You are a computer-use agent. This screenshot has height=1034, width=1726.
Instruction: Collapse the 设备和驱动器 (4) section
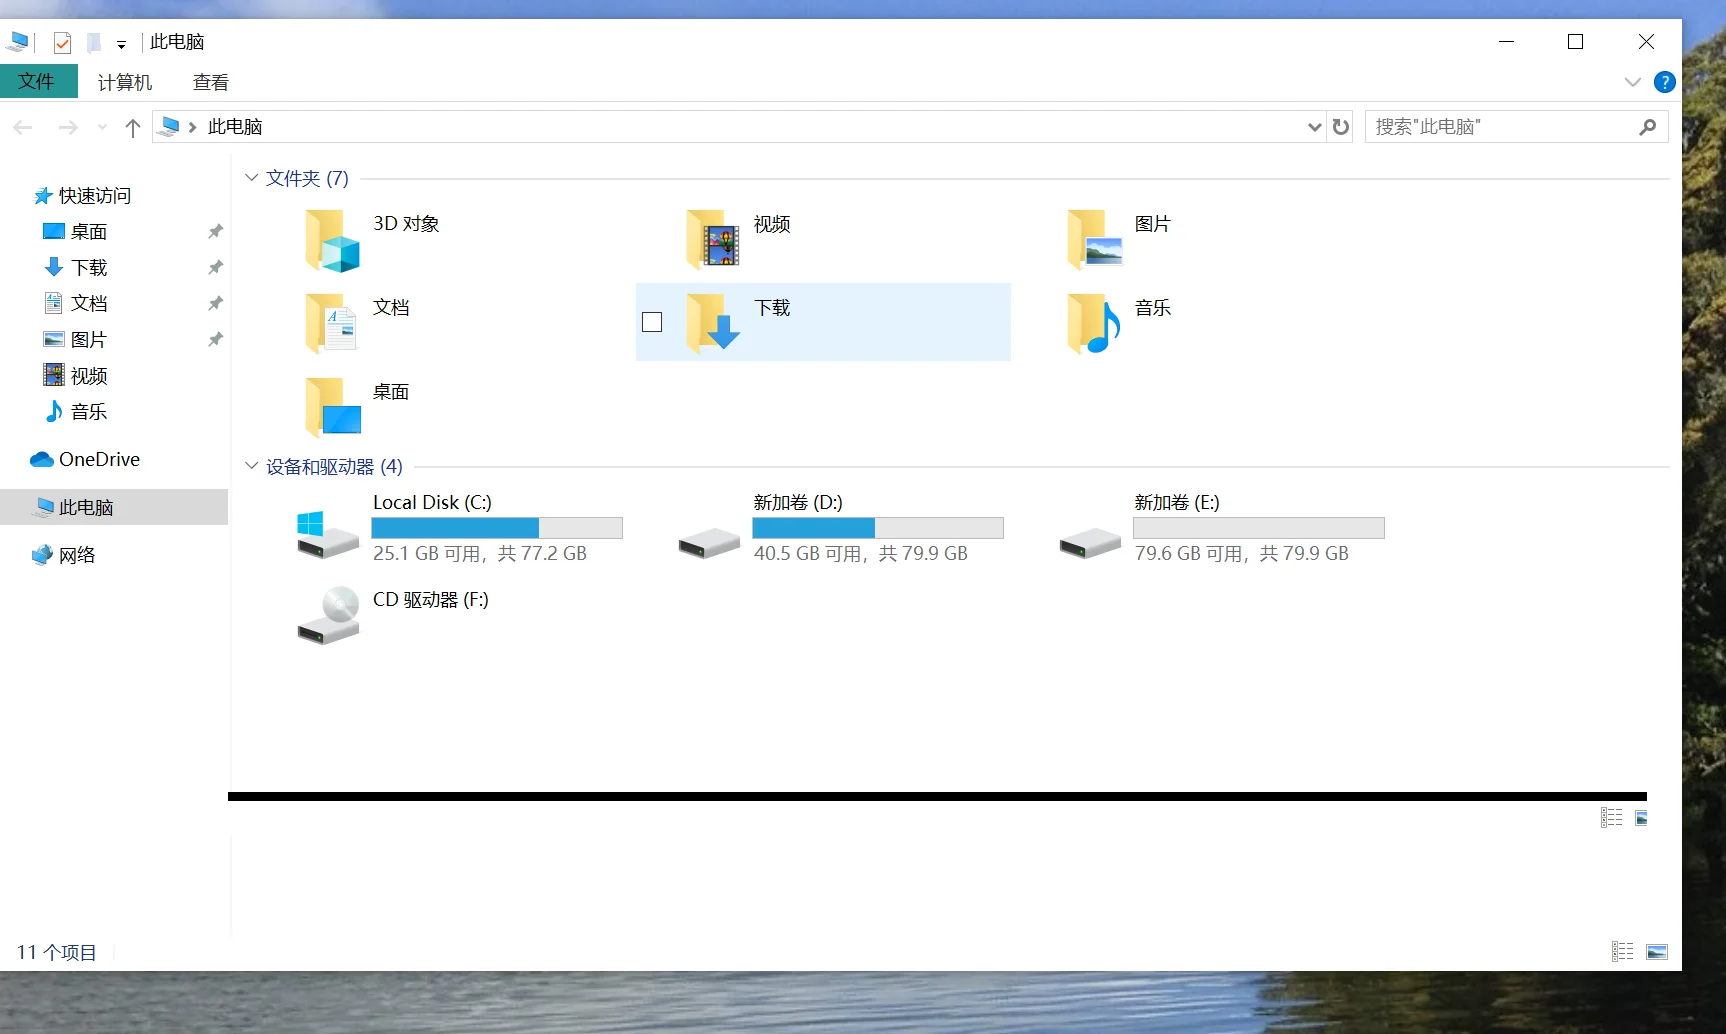click(251, 466)
